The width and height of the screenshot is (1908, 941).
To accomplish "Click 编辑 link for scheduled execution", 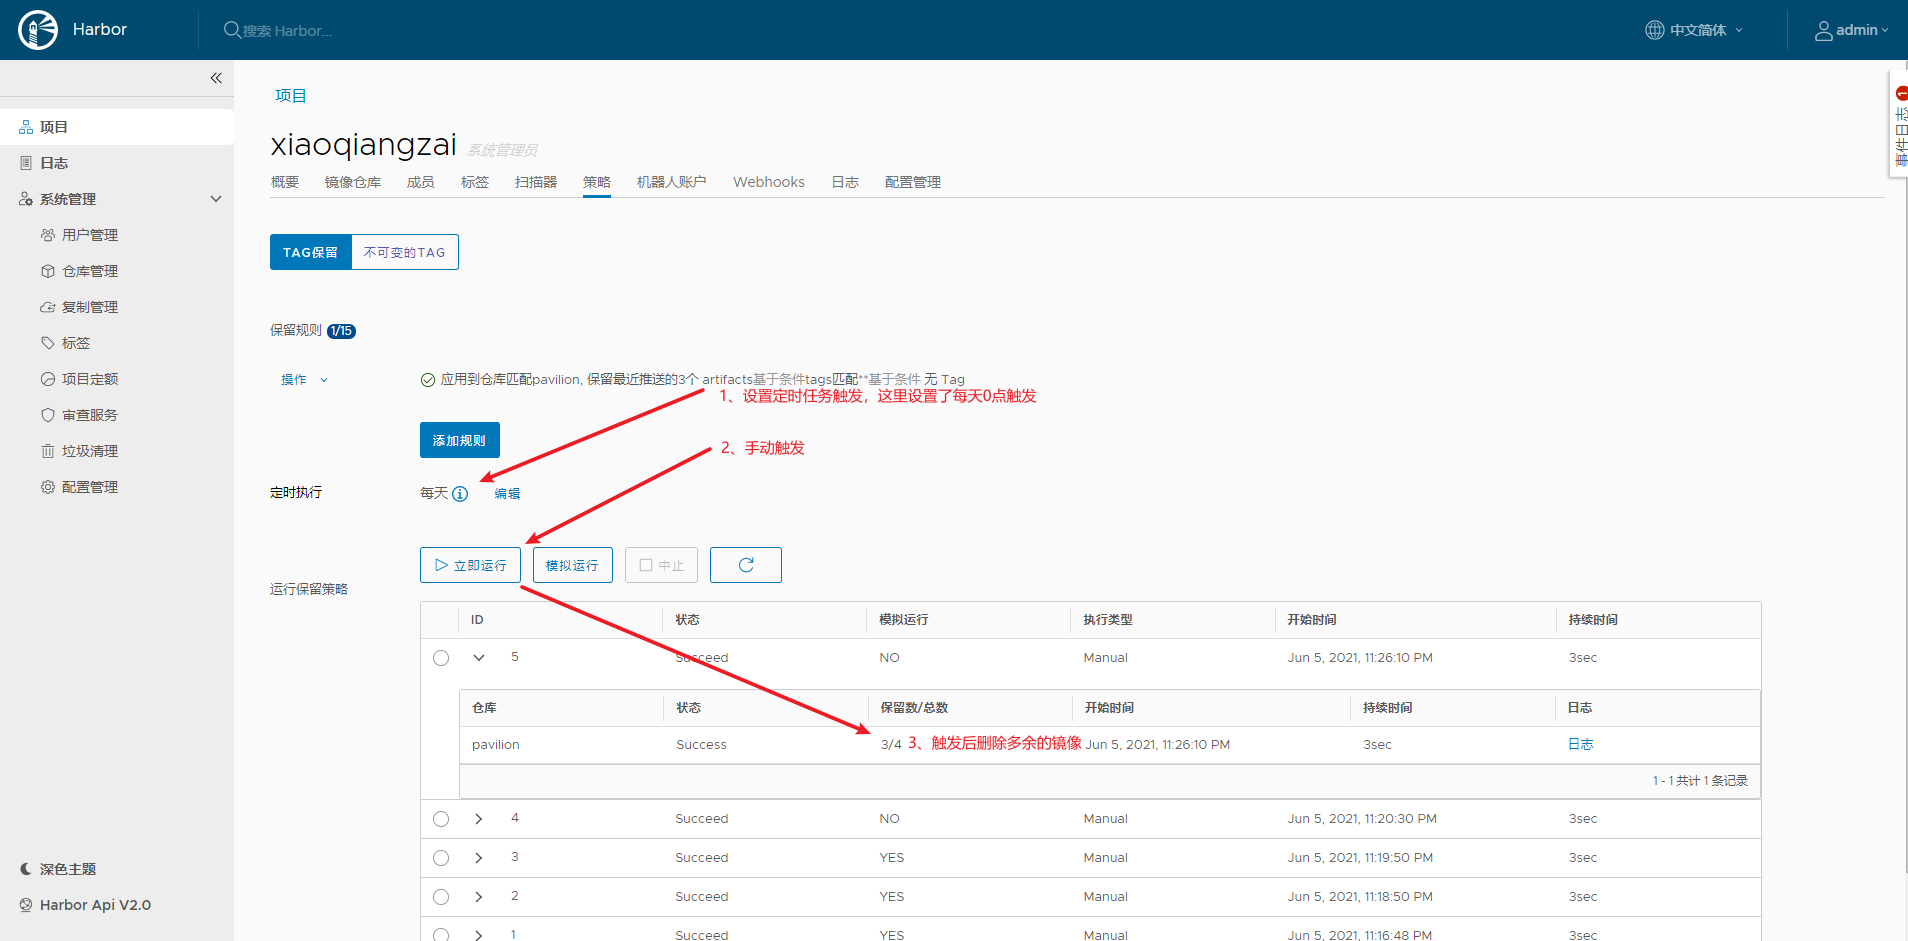I will coord(507,494).
